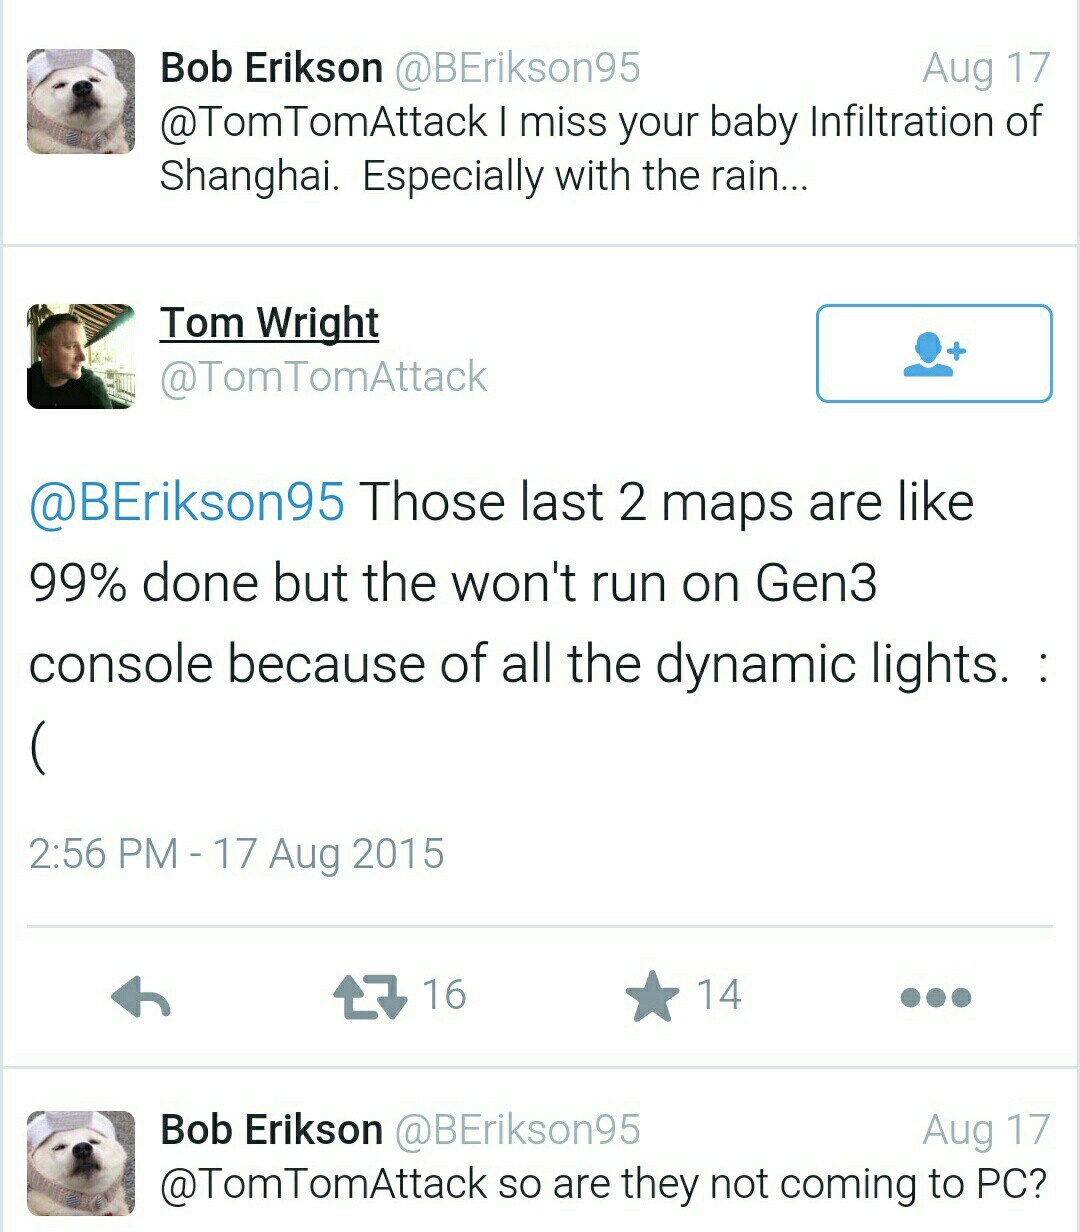The height and width of the screenshot is (1232, 1080).
Task: Open the 2:56 PM - 17 Aug 2015 timestamp
Action: [236, 854]
